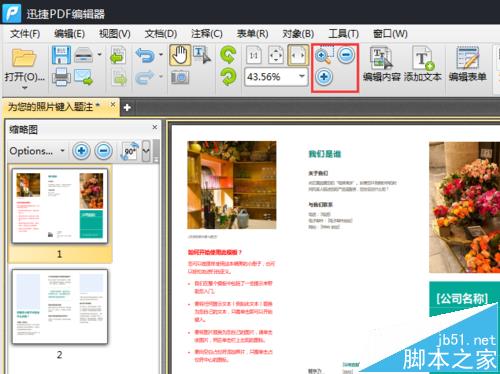
Task: Open the 视图(V) menu
Action: [115, 34]
